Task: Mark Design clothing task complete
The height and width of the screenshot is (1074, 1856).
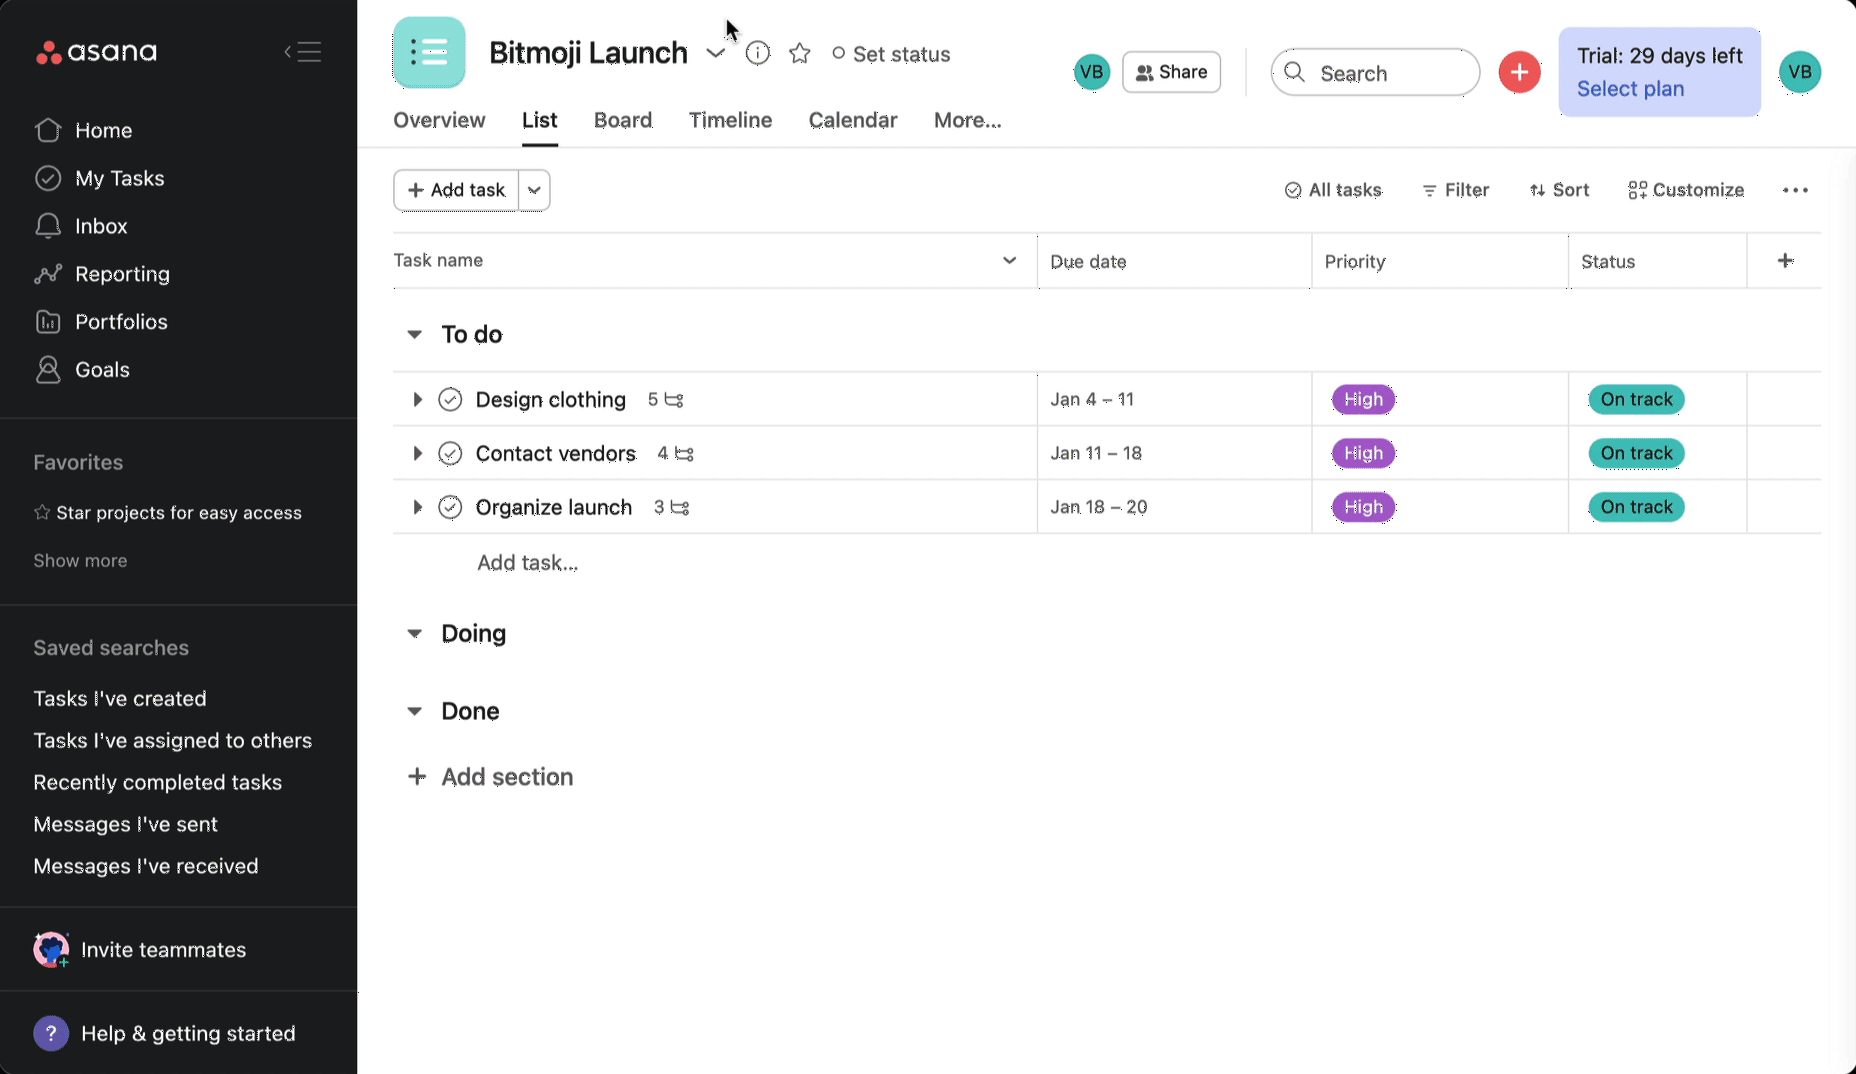Action: [x=450, y=400]
